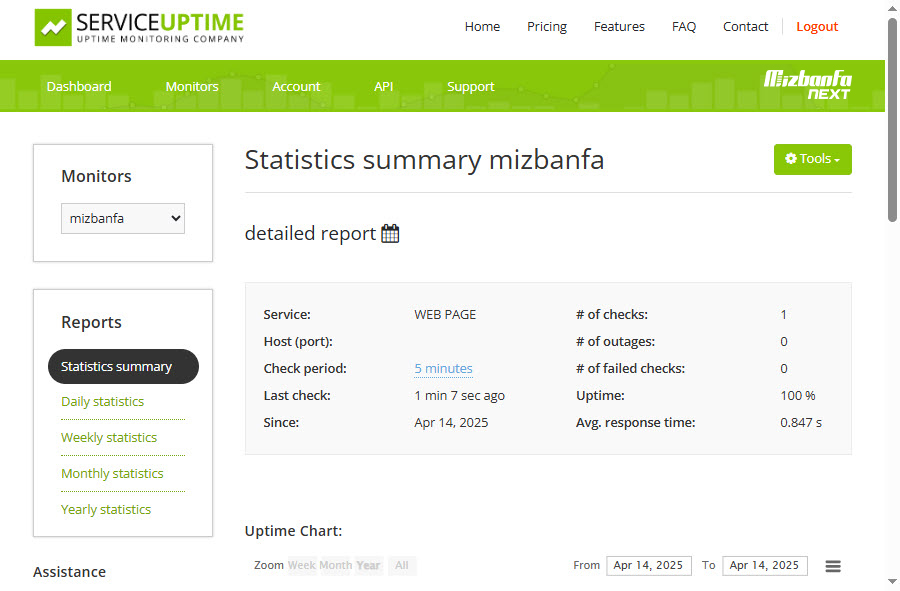Click the 'Monitors' sidebar heading
Image resolution: width=900 pixels, height=591 pixels.
(96, 176)
